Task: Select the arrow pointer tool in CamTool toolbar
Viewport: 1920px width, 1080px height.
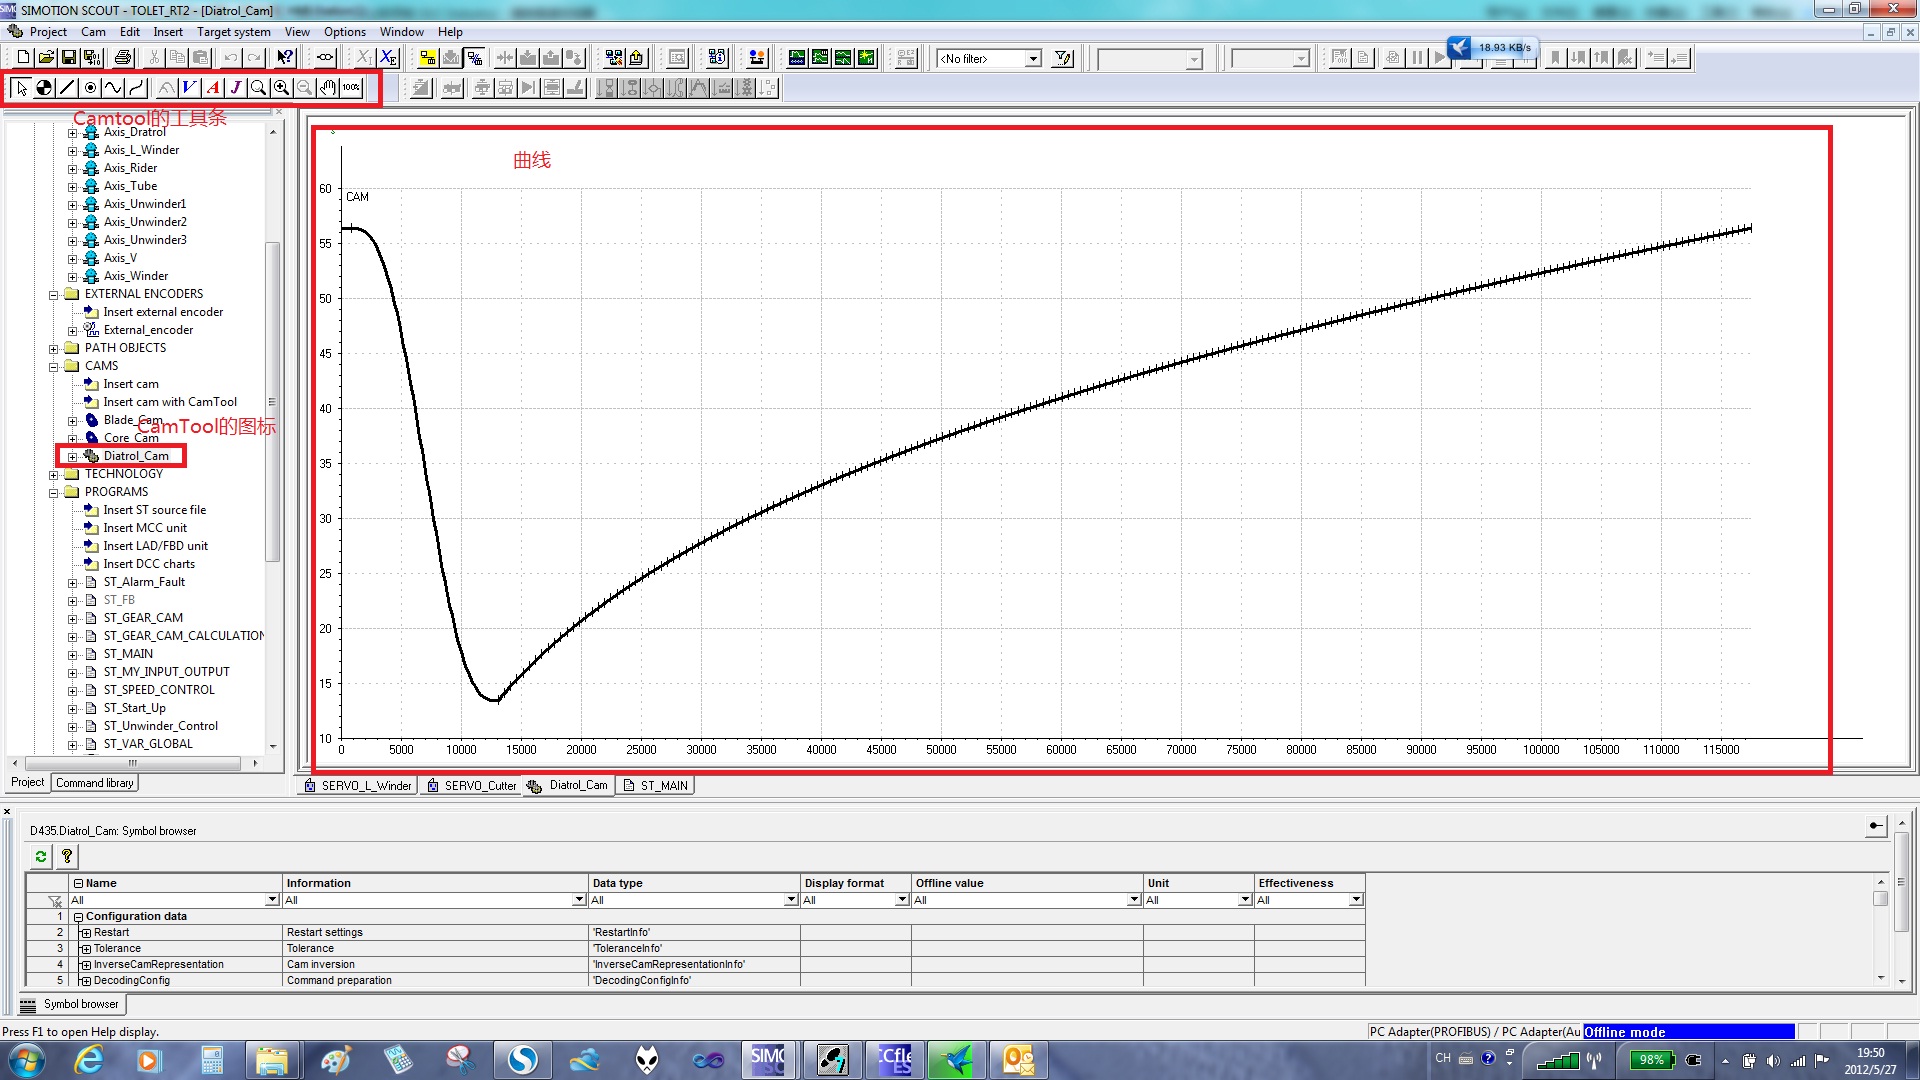Action: [21, 88]
